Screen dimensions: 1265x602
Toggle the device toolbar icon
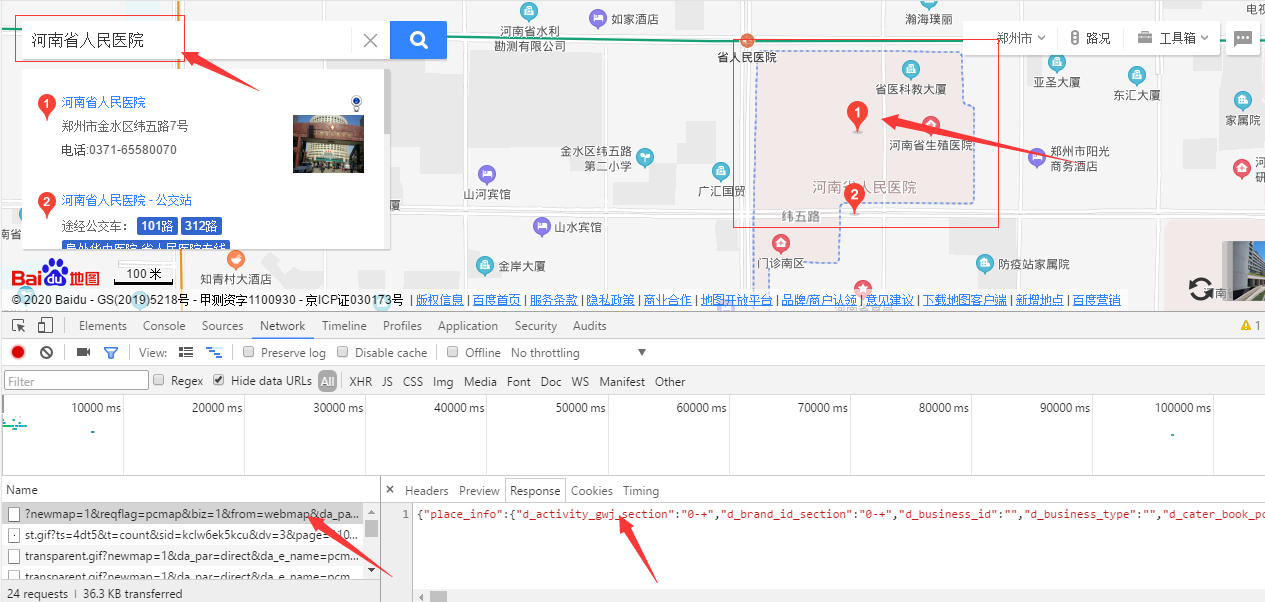(45, 325)
